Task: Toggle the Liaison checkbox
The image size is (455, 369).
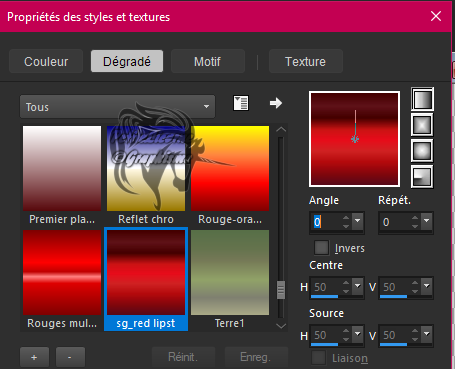Action: point(319,358)
